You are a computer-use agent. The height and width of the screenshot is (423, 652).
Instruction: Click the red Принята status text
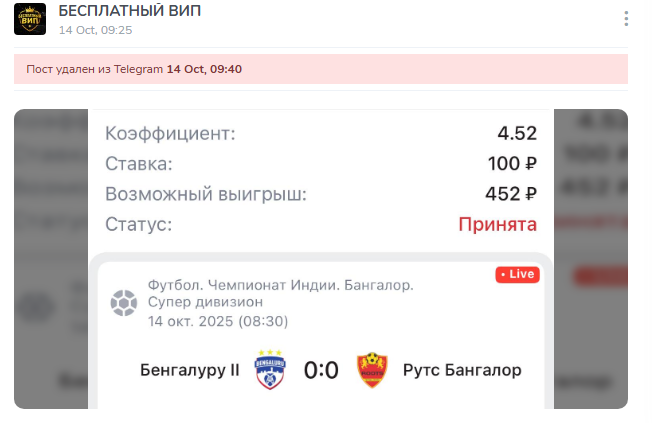(497, 224)
